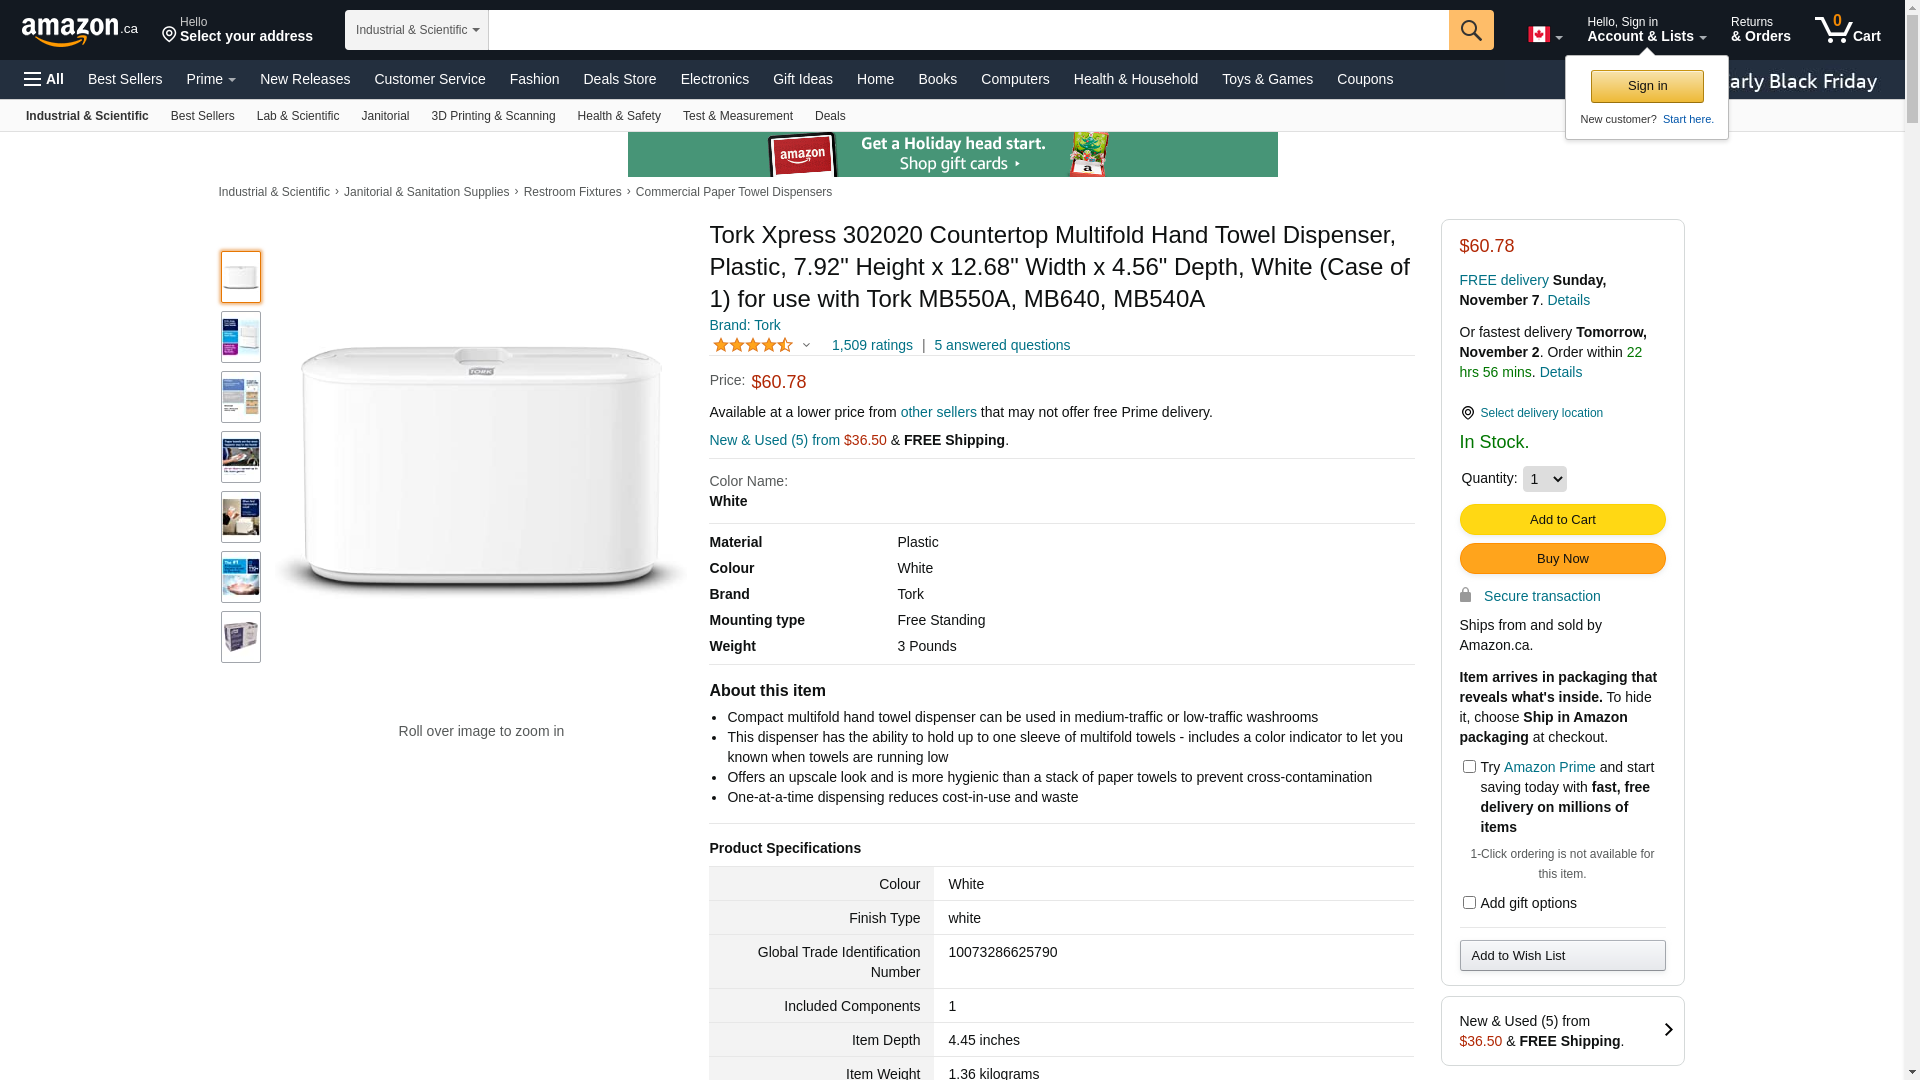Click the yellow Sign in button
The height and width of the screenshot is (1080, 1920).
pos(1647,87)
